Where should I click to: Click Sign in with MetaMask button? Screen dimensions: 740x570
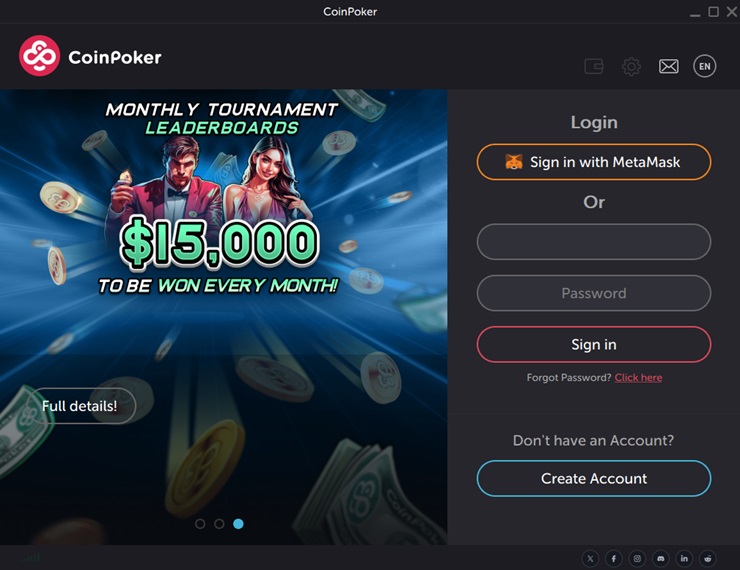tap(594, 162)
